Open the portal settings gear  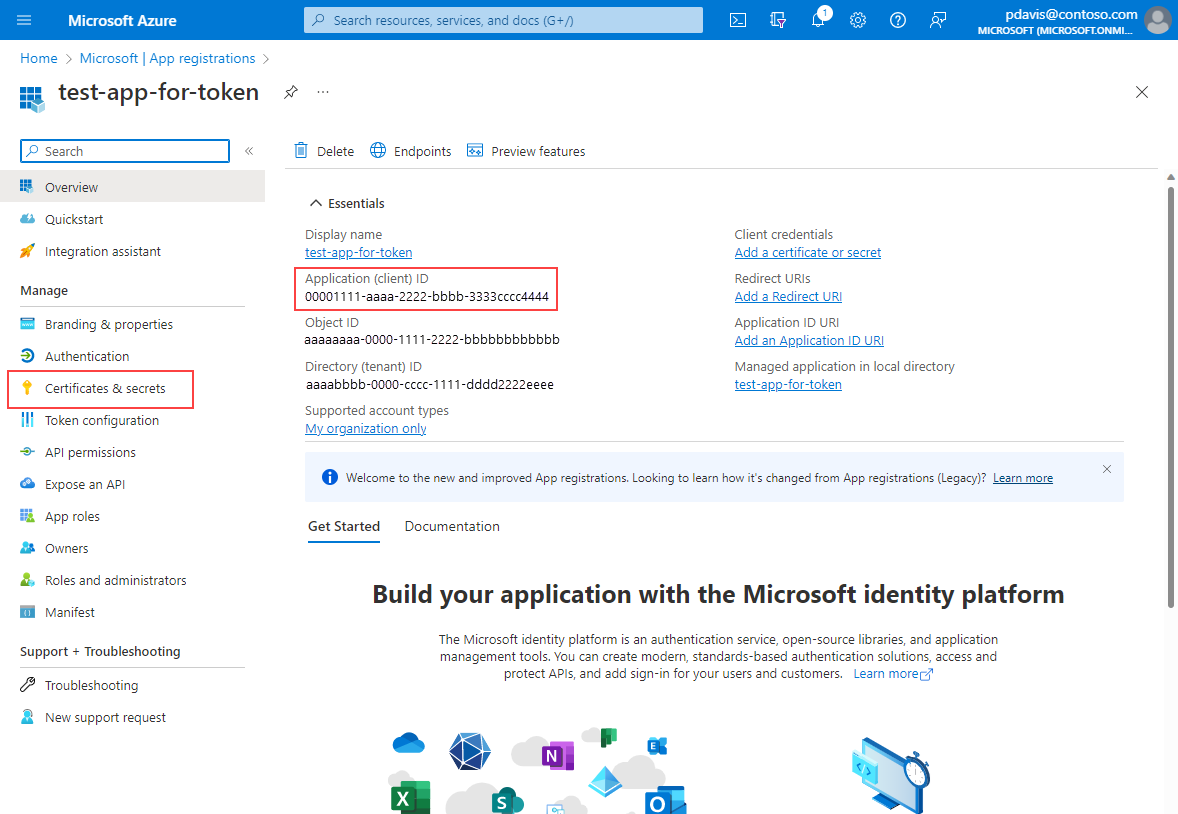click(x=858, y=20)
